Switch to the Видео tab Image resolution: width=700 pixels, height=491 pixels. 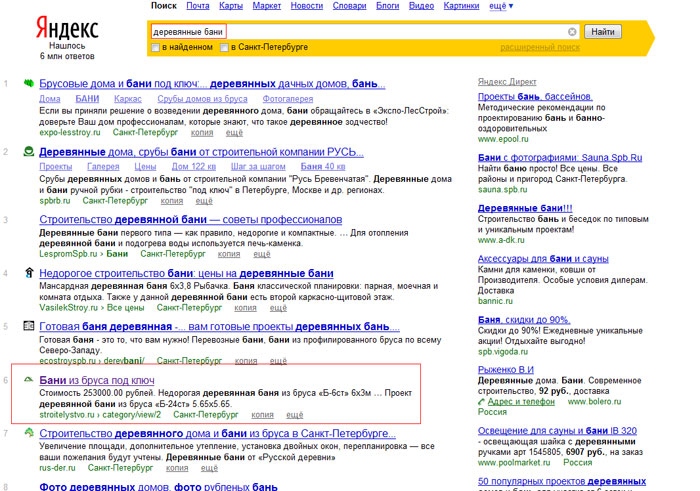point(421,6)
